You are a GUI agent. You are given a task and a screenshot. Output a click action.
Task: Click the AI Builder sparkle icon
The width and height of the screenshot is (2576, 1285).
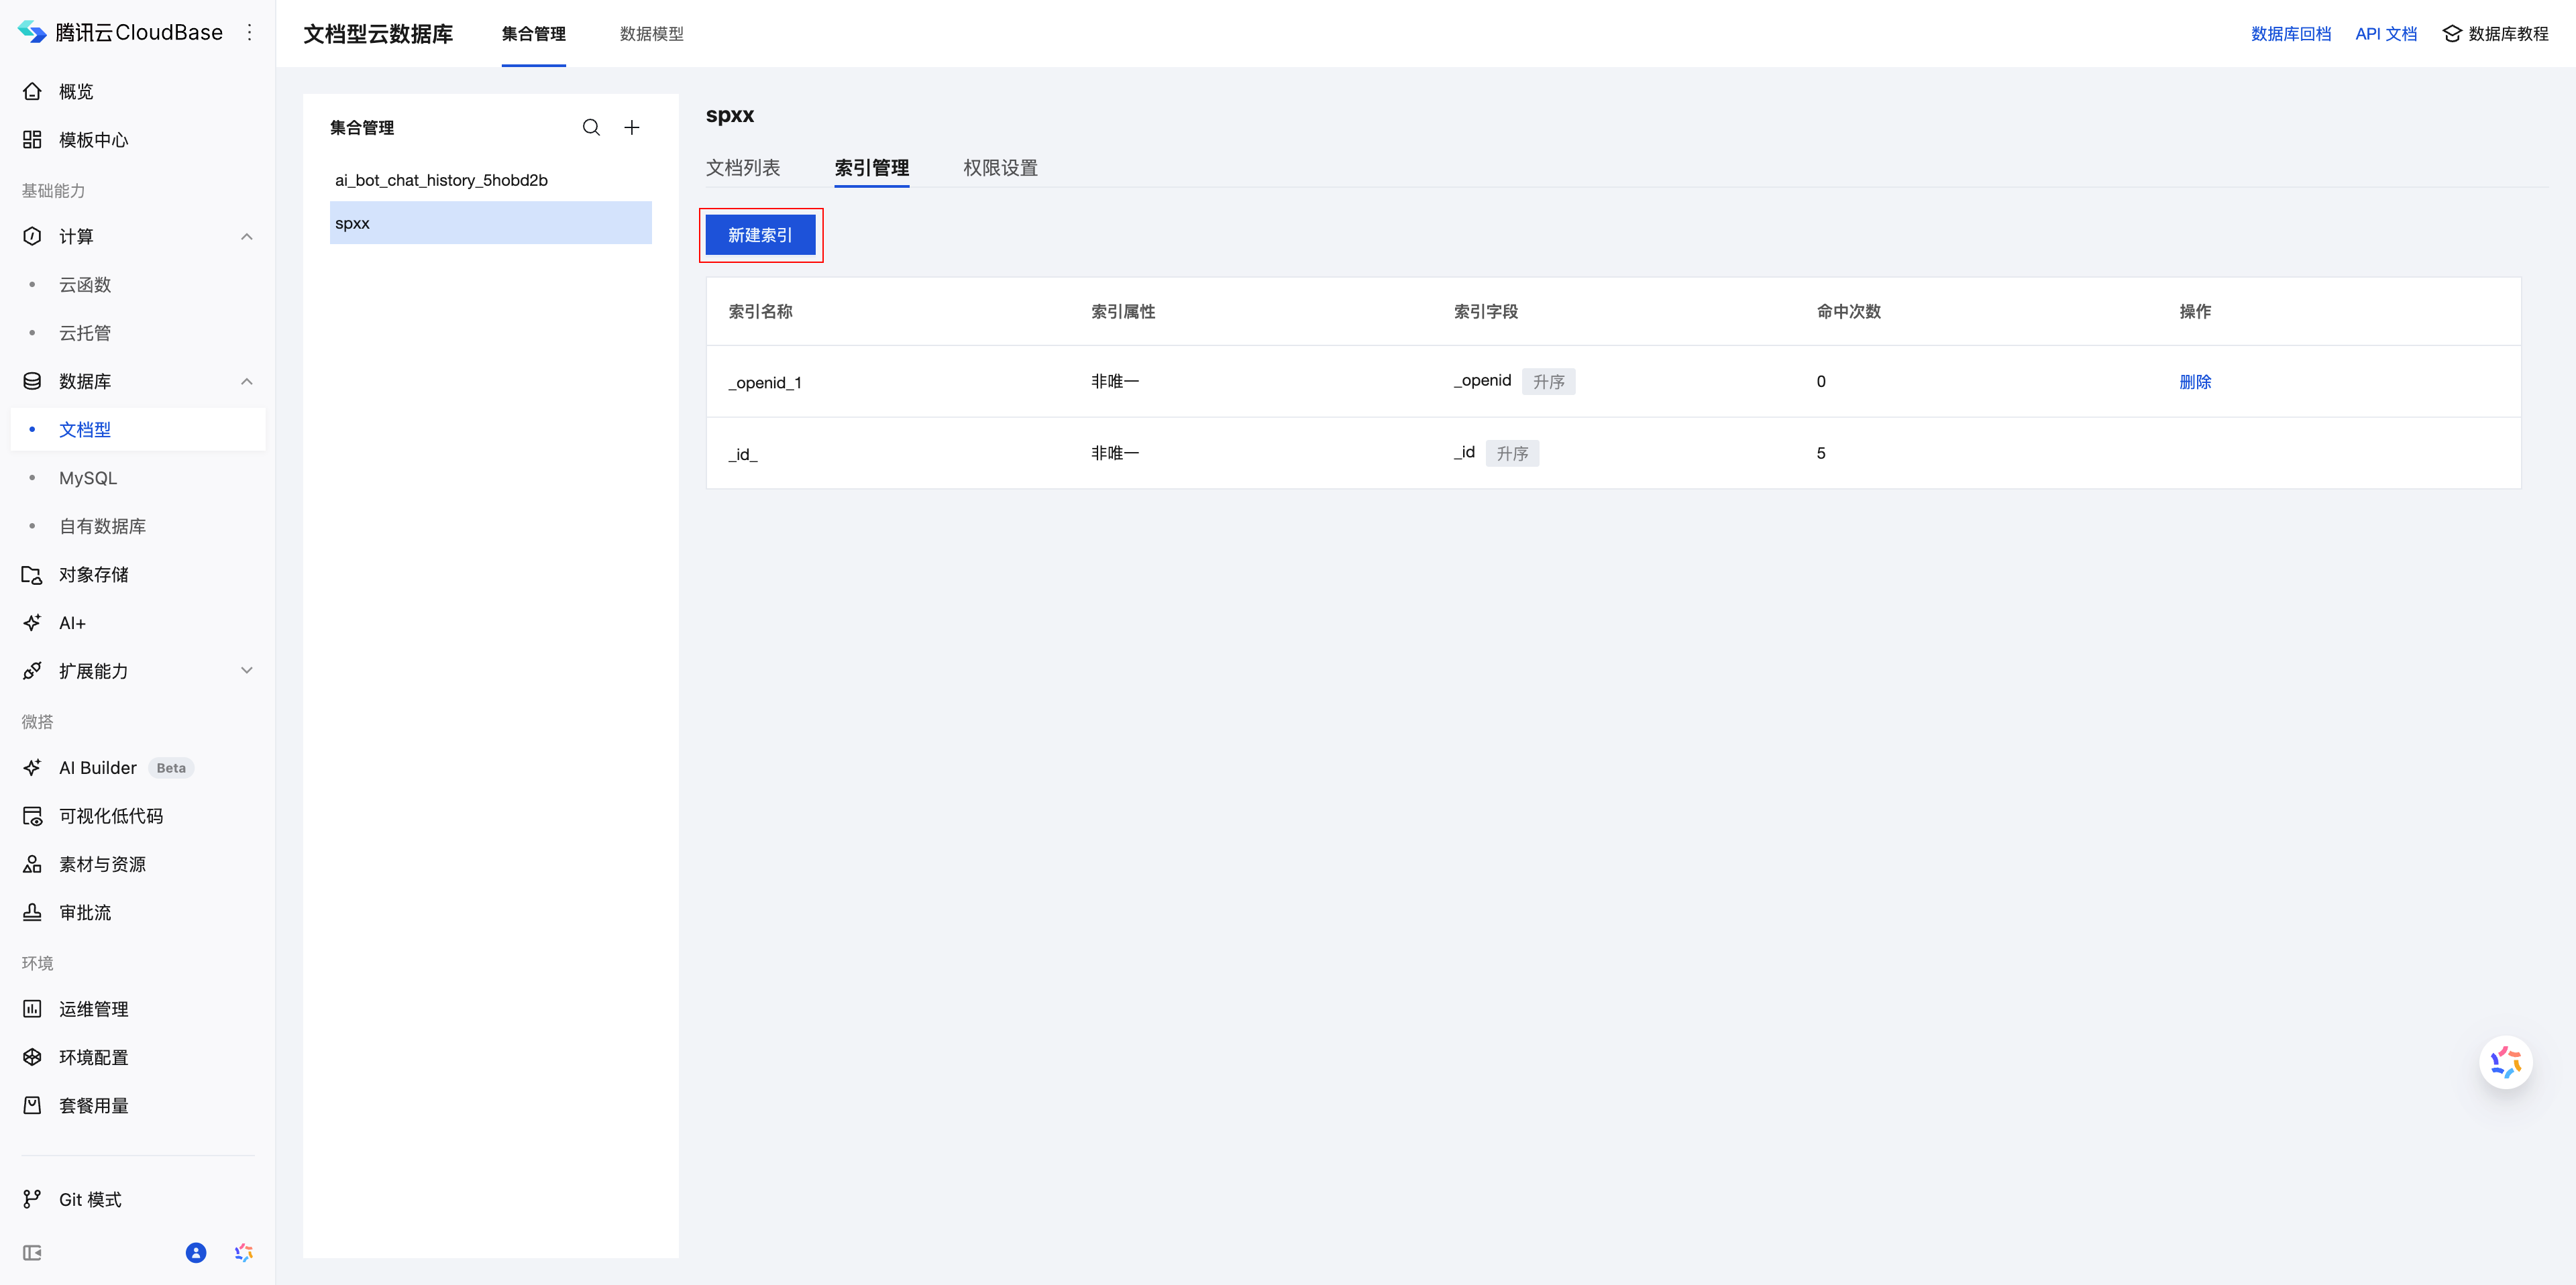point(32,767)
